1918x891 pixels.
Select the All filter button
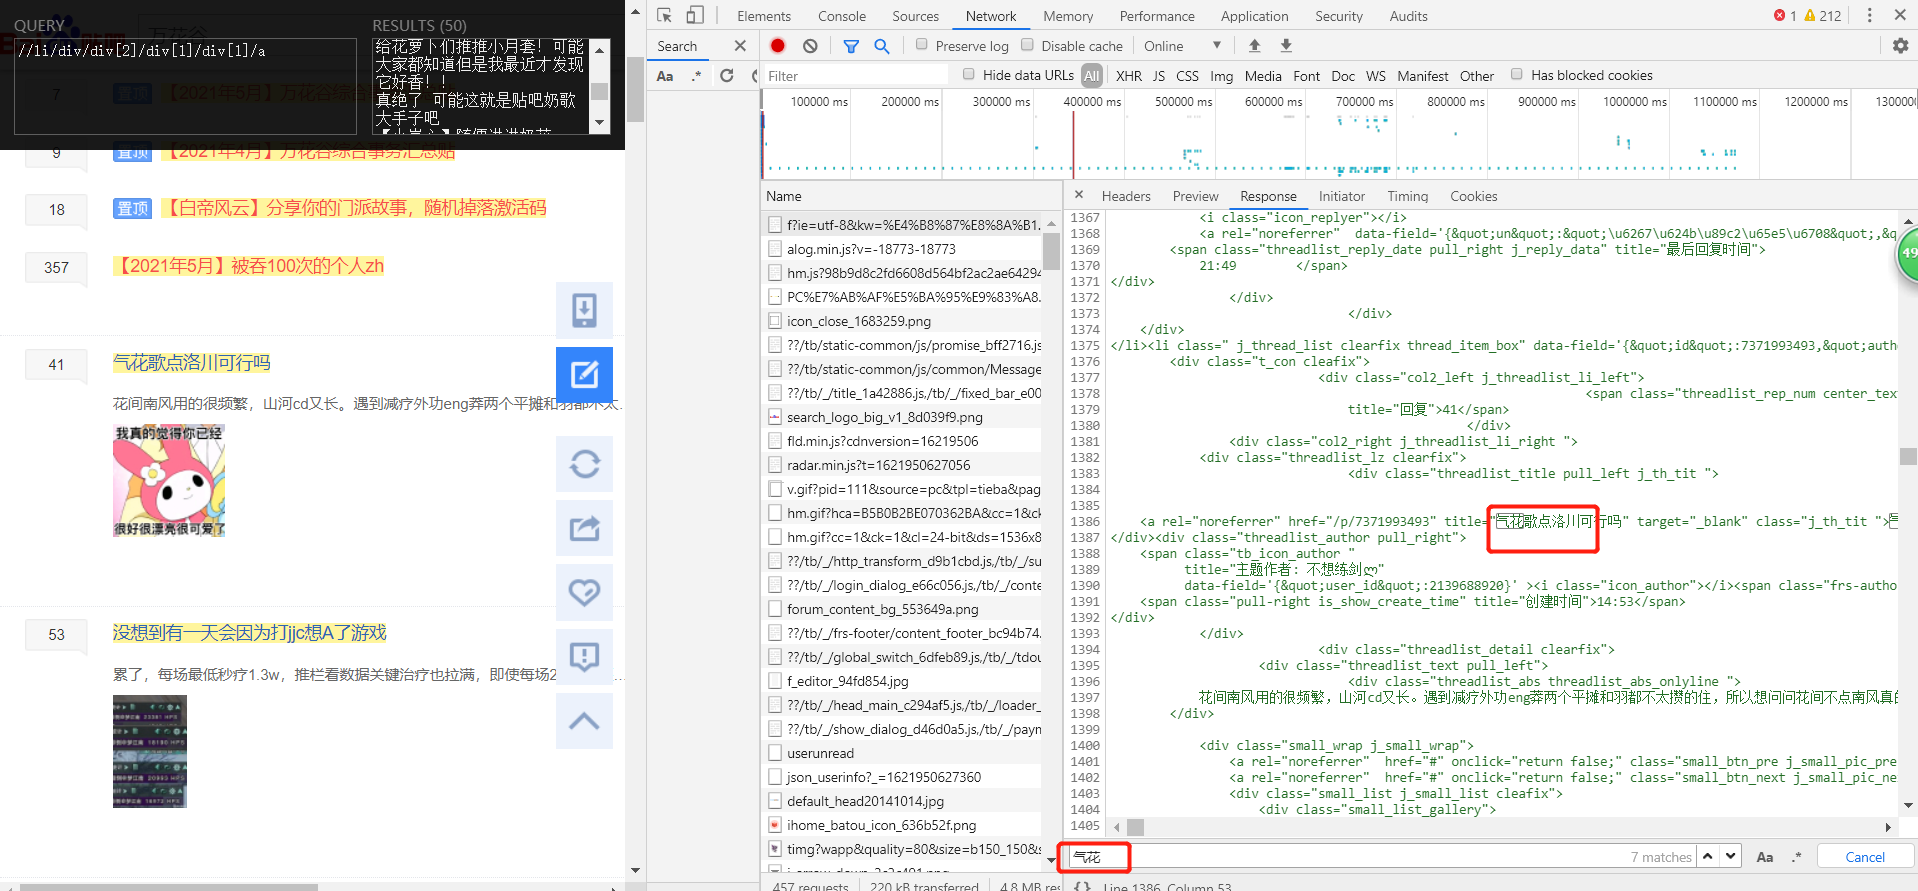tap(1091, 76)
